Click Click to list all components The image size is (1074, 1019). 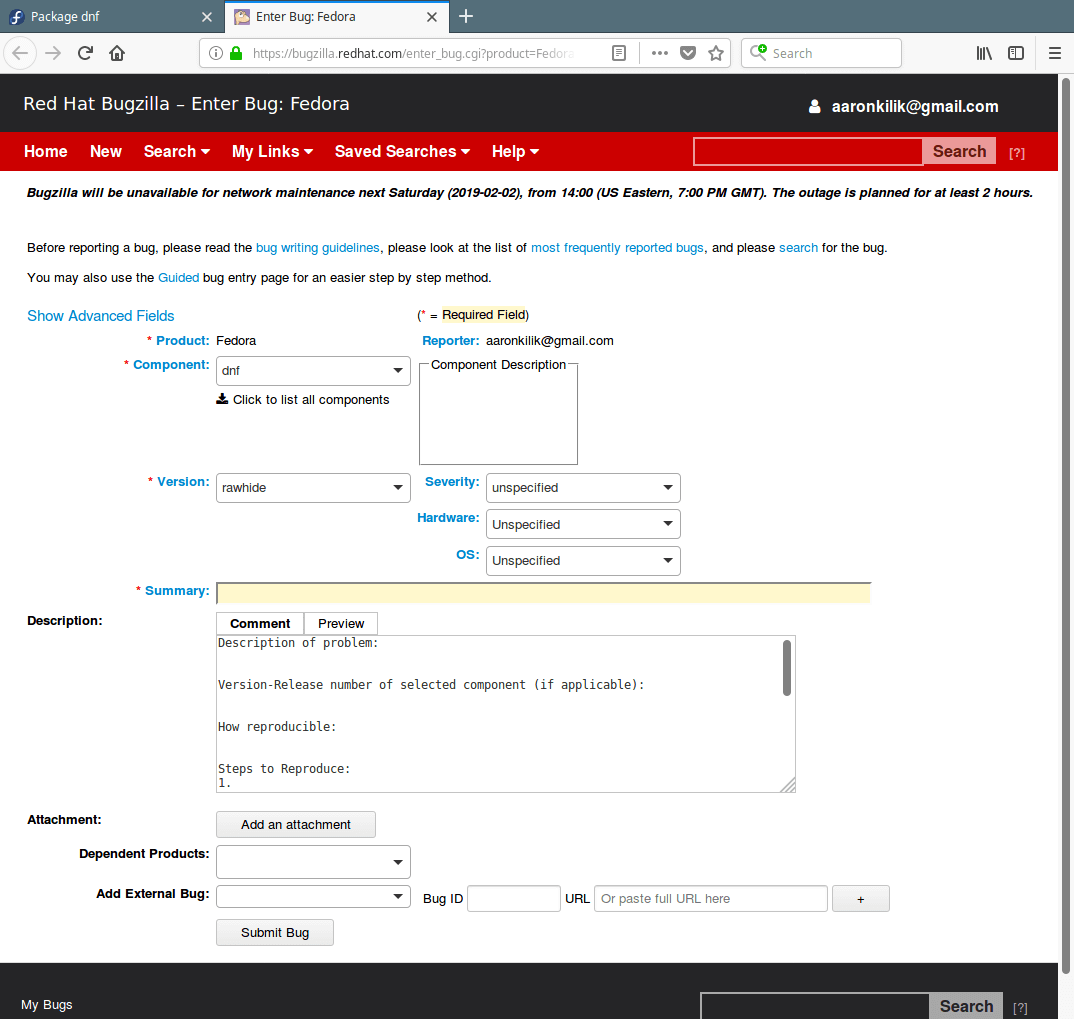coord(311,399)
